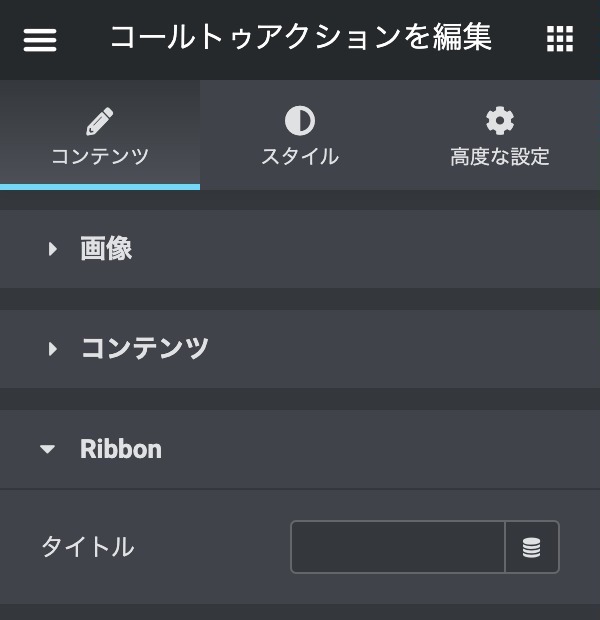Viewport: 600px width, 620px height.
Task: Click the half-circle style icon
Action: (299, 122)
